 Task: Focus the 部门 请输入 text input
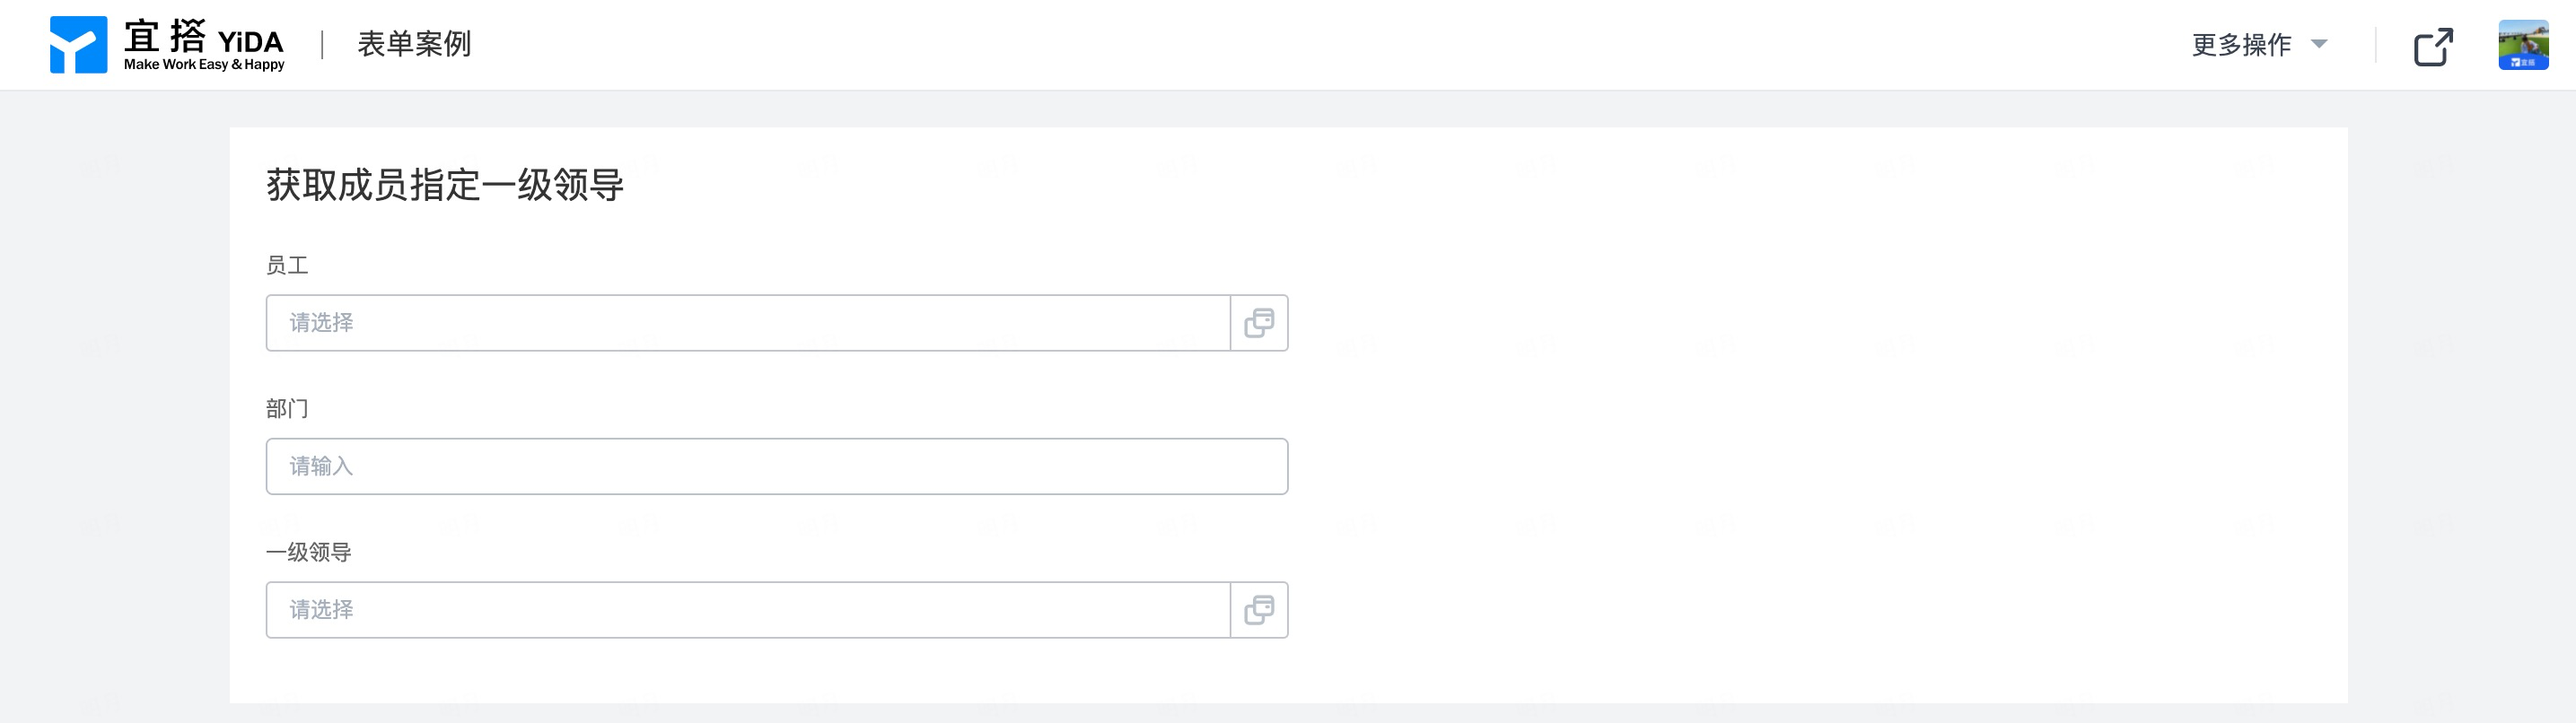(777, 466)
